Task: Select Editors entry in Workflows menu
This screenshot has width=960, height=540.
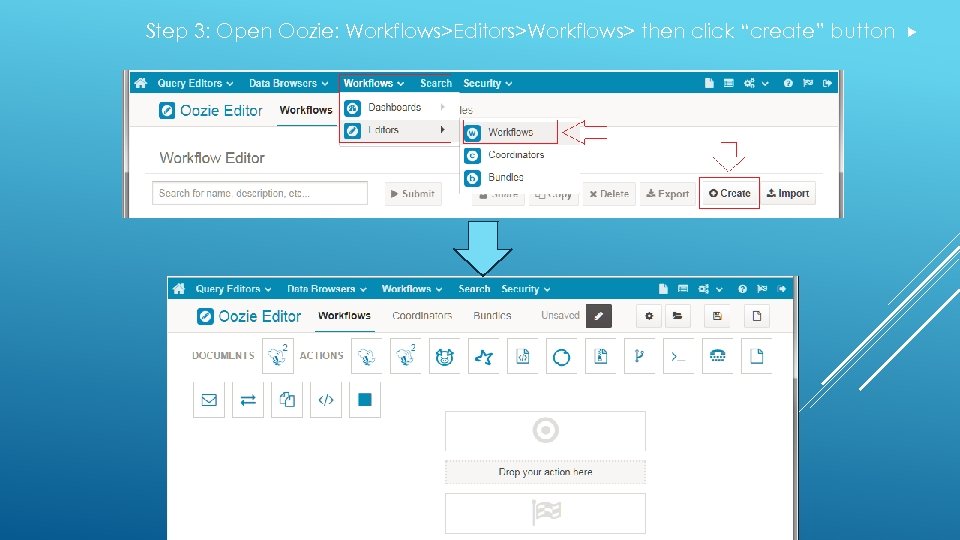Action: click(x=395, y=130)
